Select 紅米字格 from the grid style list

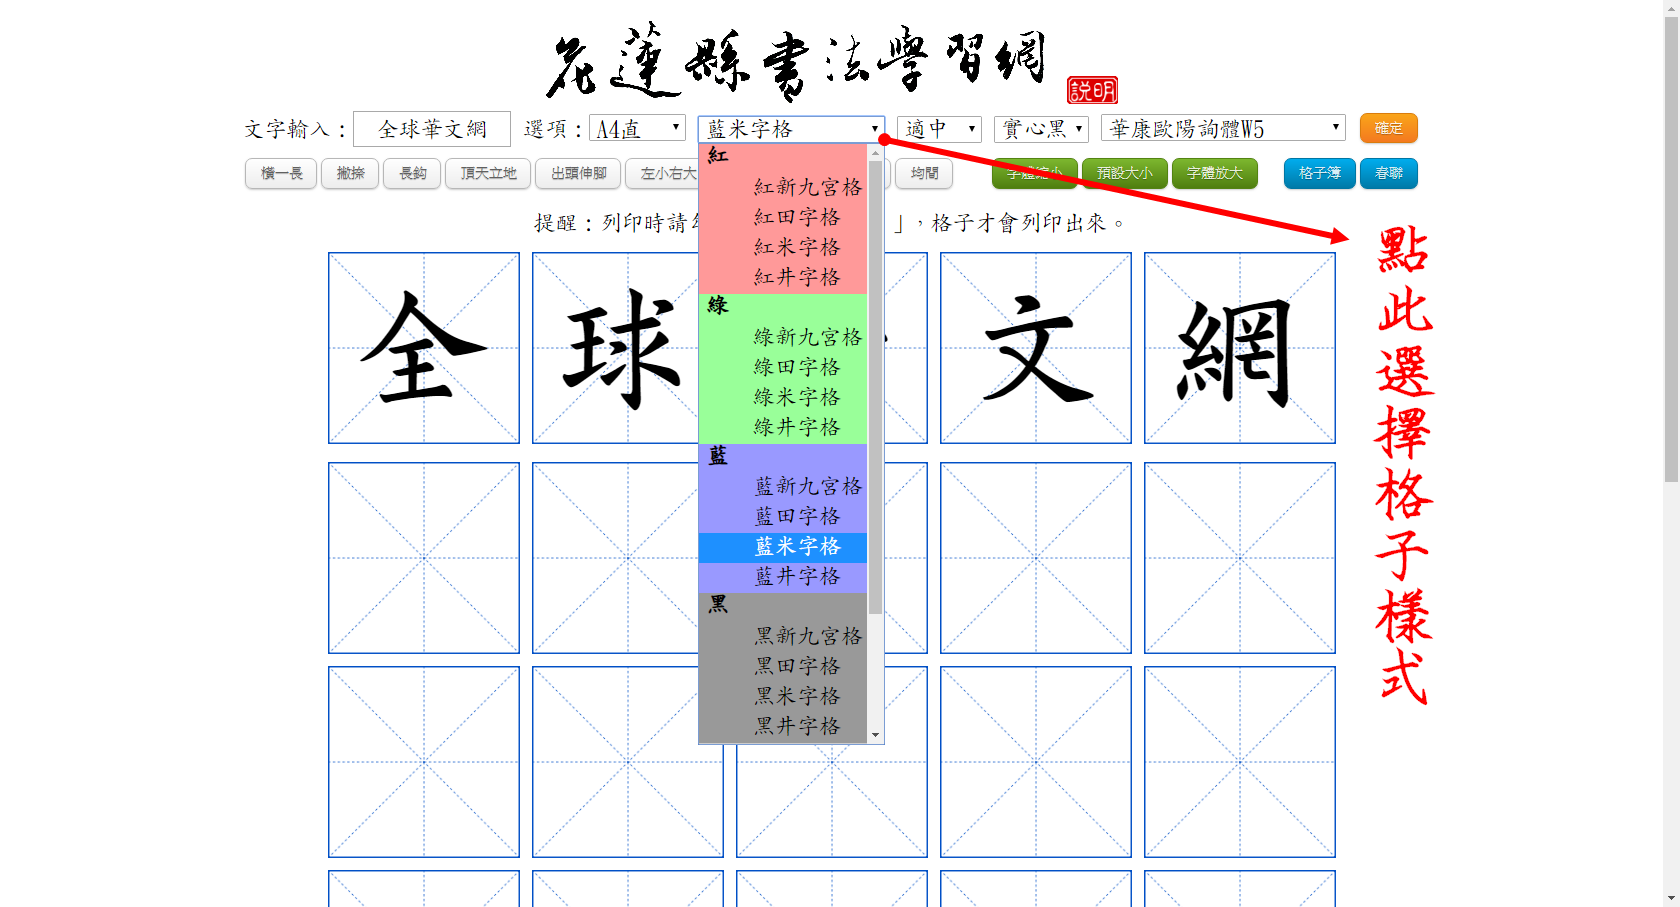(x=799, y=247)
